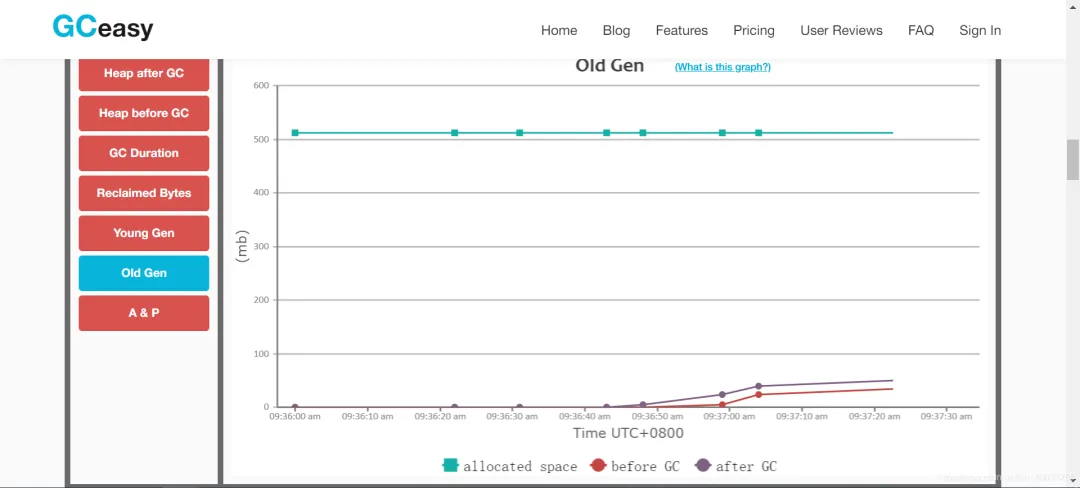
Task: Toggle the allocated space legend marker
Action: pos(450,466)
